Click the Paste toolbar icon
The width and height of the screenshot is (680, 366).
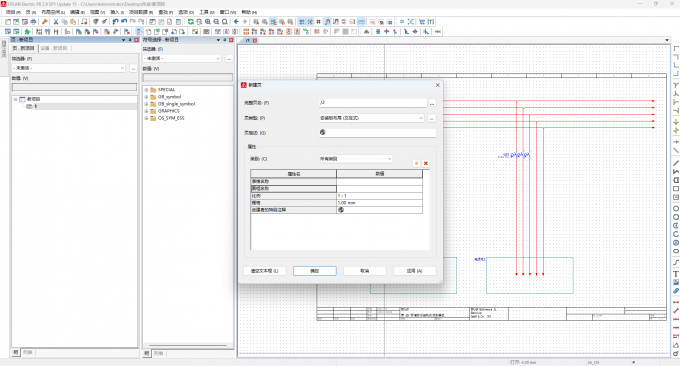73,22
